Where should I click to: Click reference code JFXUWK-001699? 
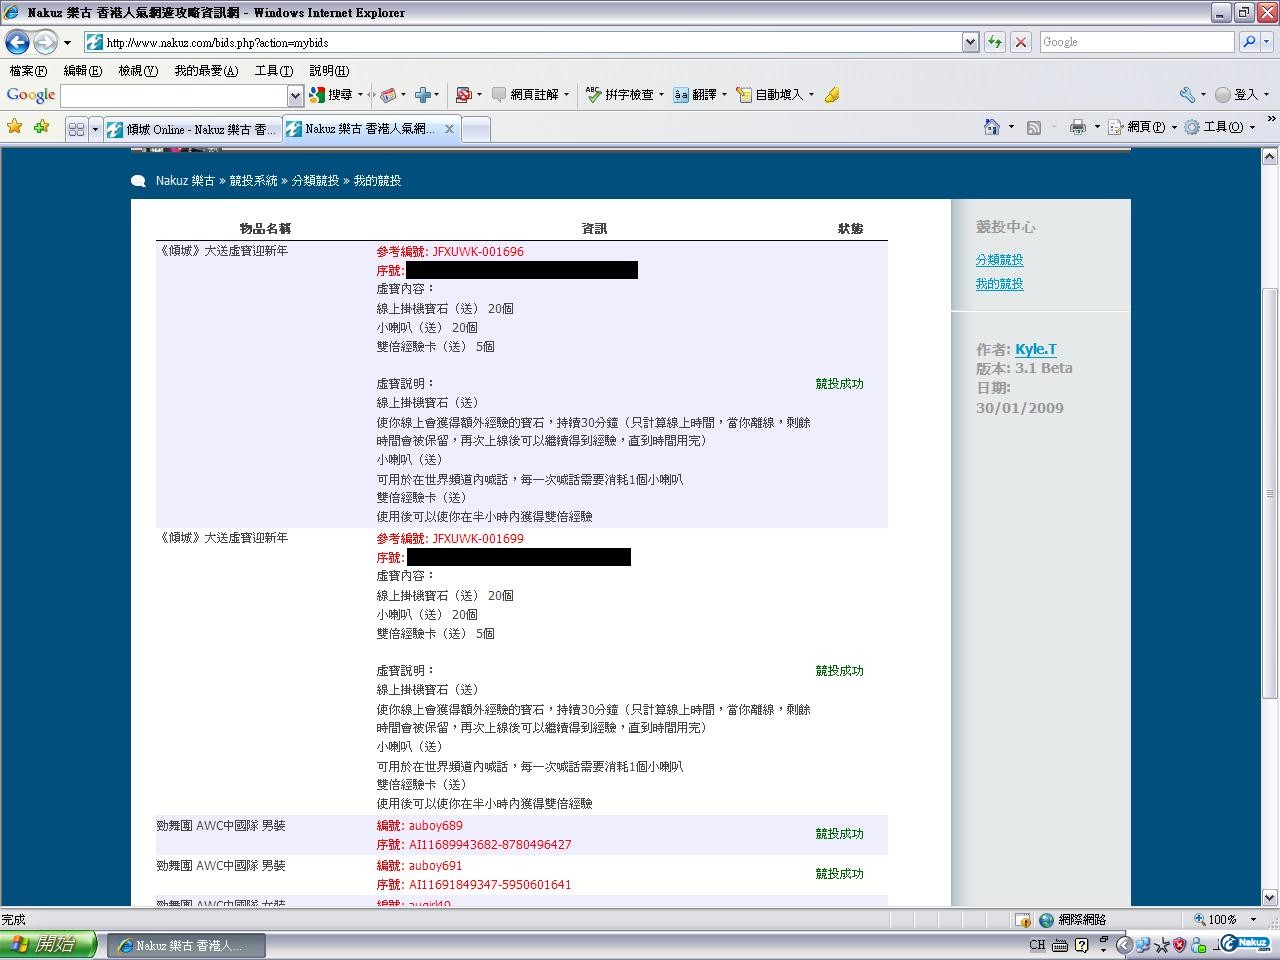(x=478, y=539)
